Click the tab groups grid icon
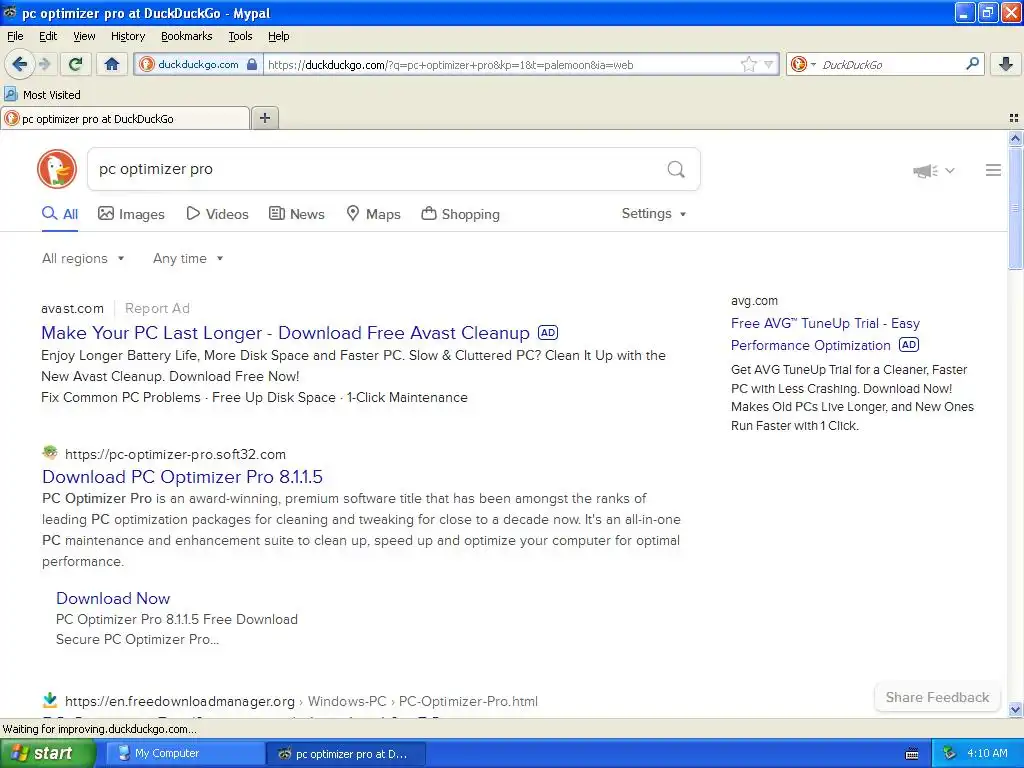1024x768 pixels. [x=1014, y=118]
